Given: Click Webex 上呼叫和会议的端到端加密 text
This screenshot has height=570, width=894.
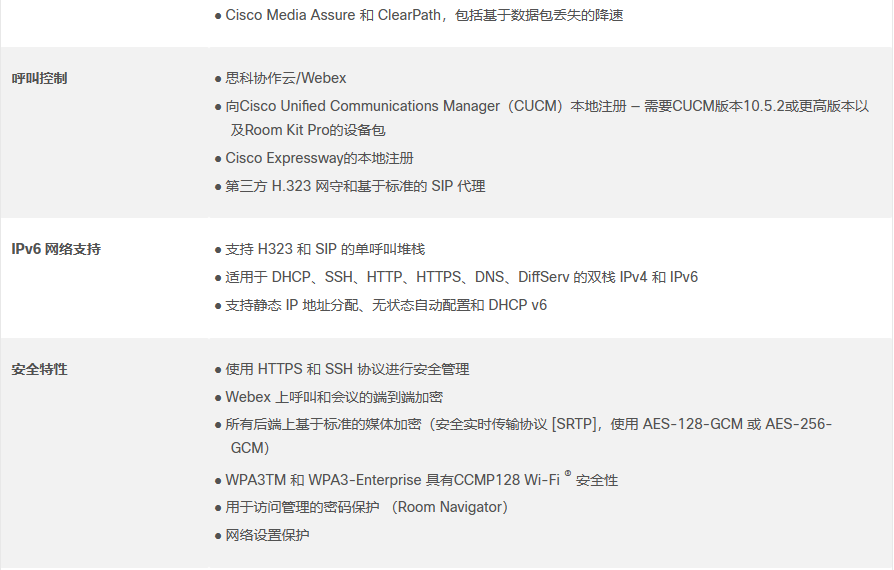Looking at the screenshot, I should pos(334,397).
